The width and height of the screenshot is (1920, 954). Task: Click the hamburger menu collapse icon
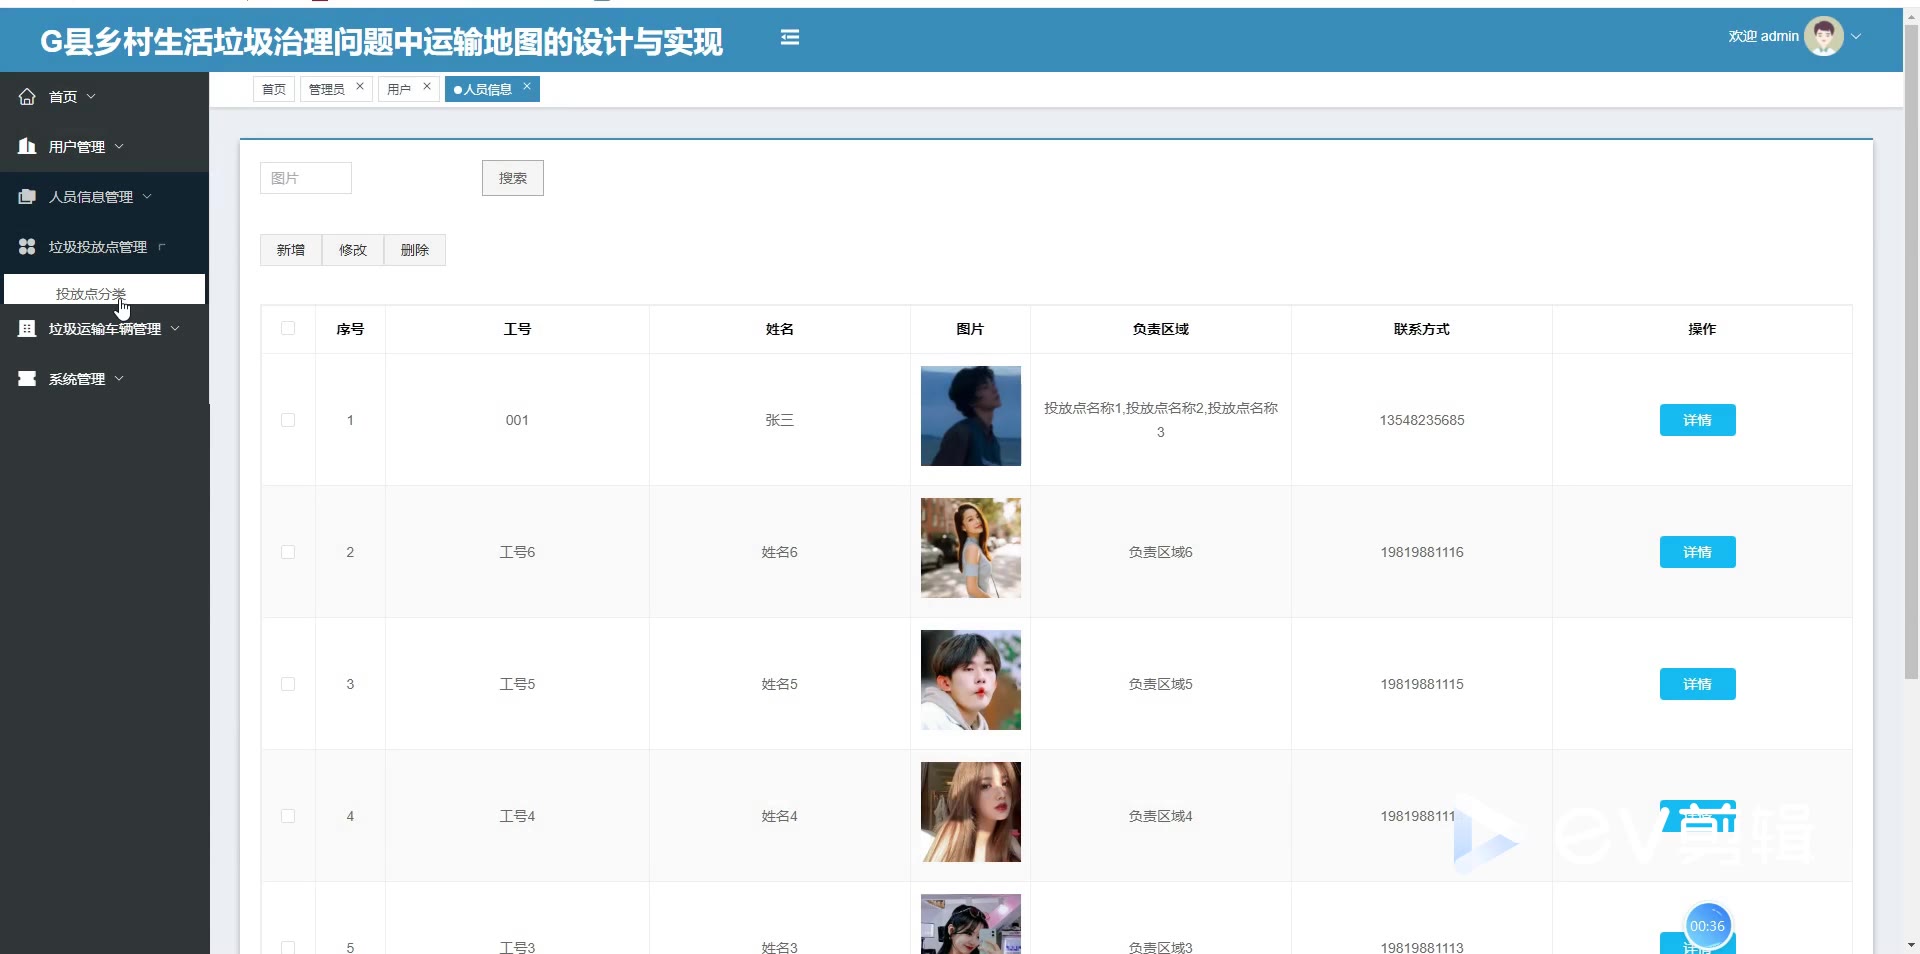point(789,38)
